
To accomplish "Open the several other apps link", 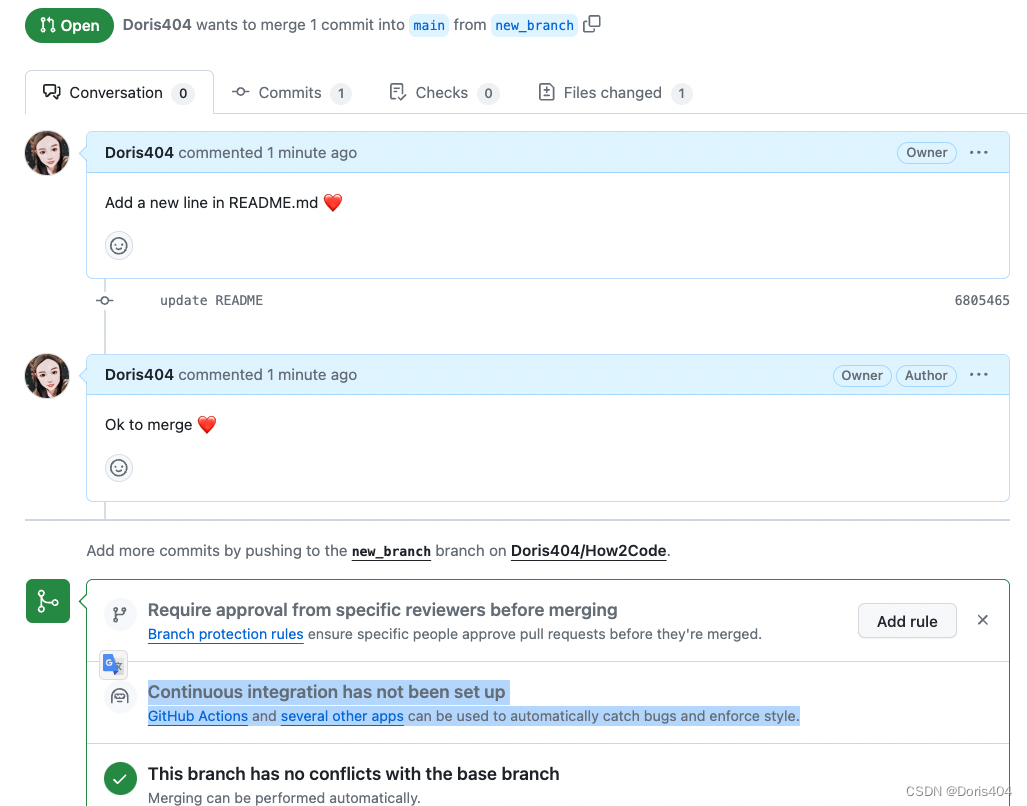I will click(x=342, y=716).
